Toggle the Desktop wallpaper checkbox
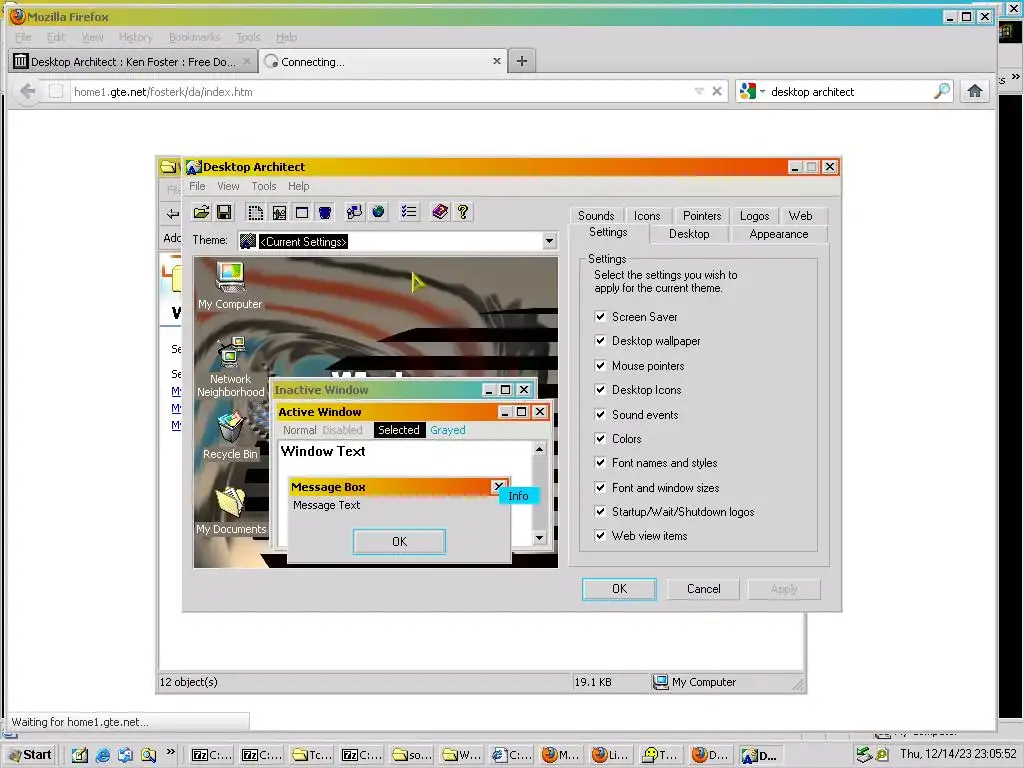The image size is (1024, 768). (600, 341)
